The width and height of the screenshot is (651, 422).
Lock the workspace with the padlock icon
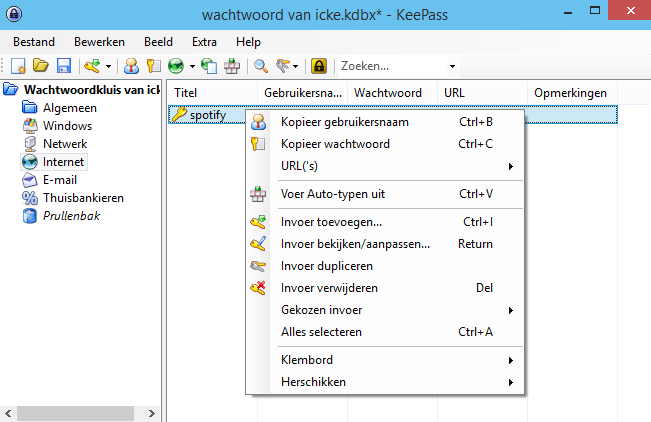point(319,66)
